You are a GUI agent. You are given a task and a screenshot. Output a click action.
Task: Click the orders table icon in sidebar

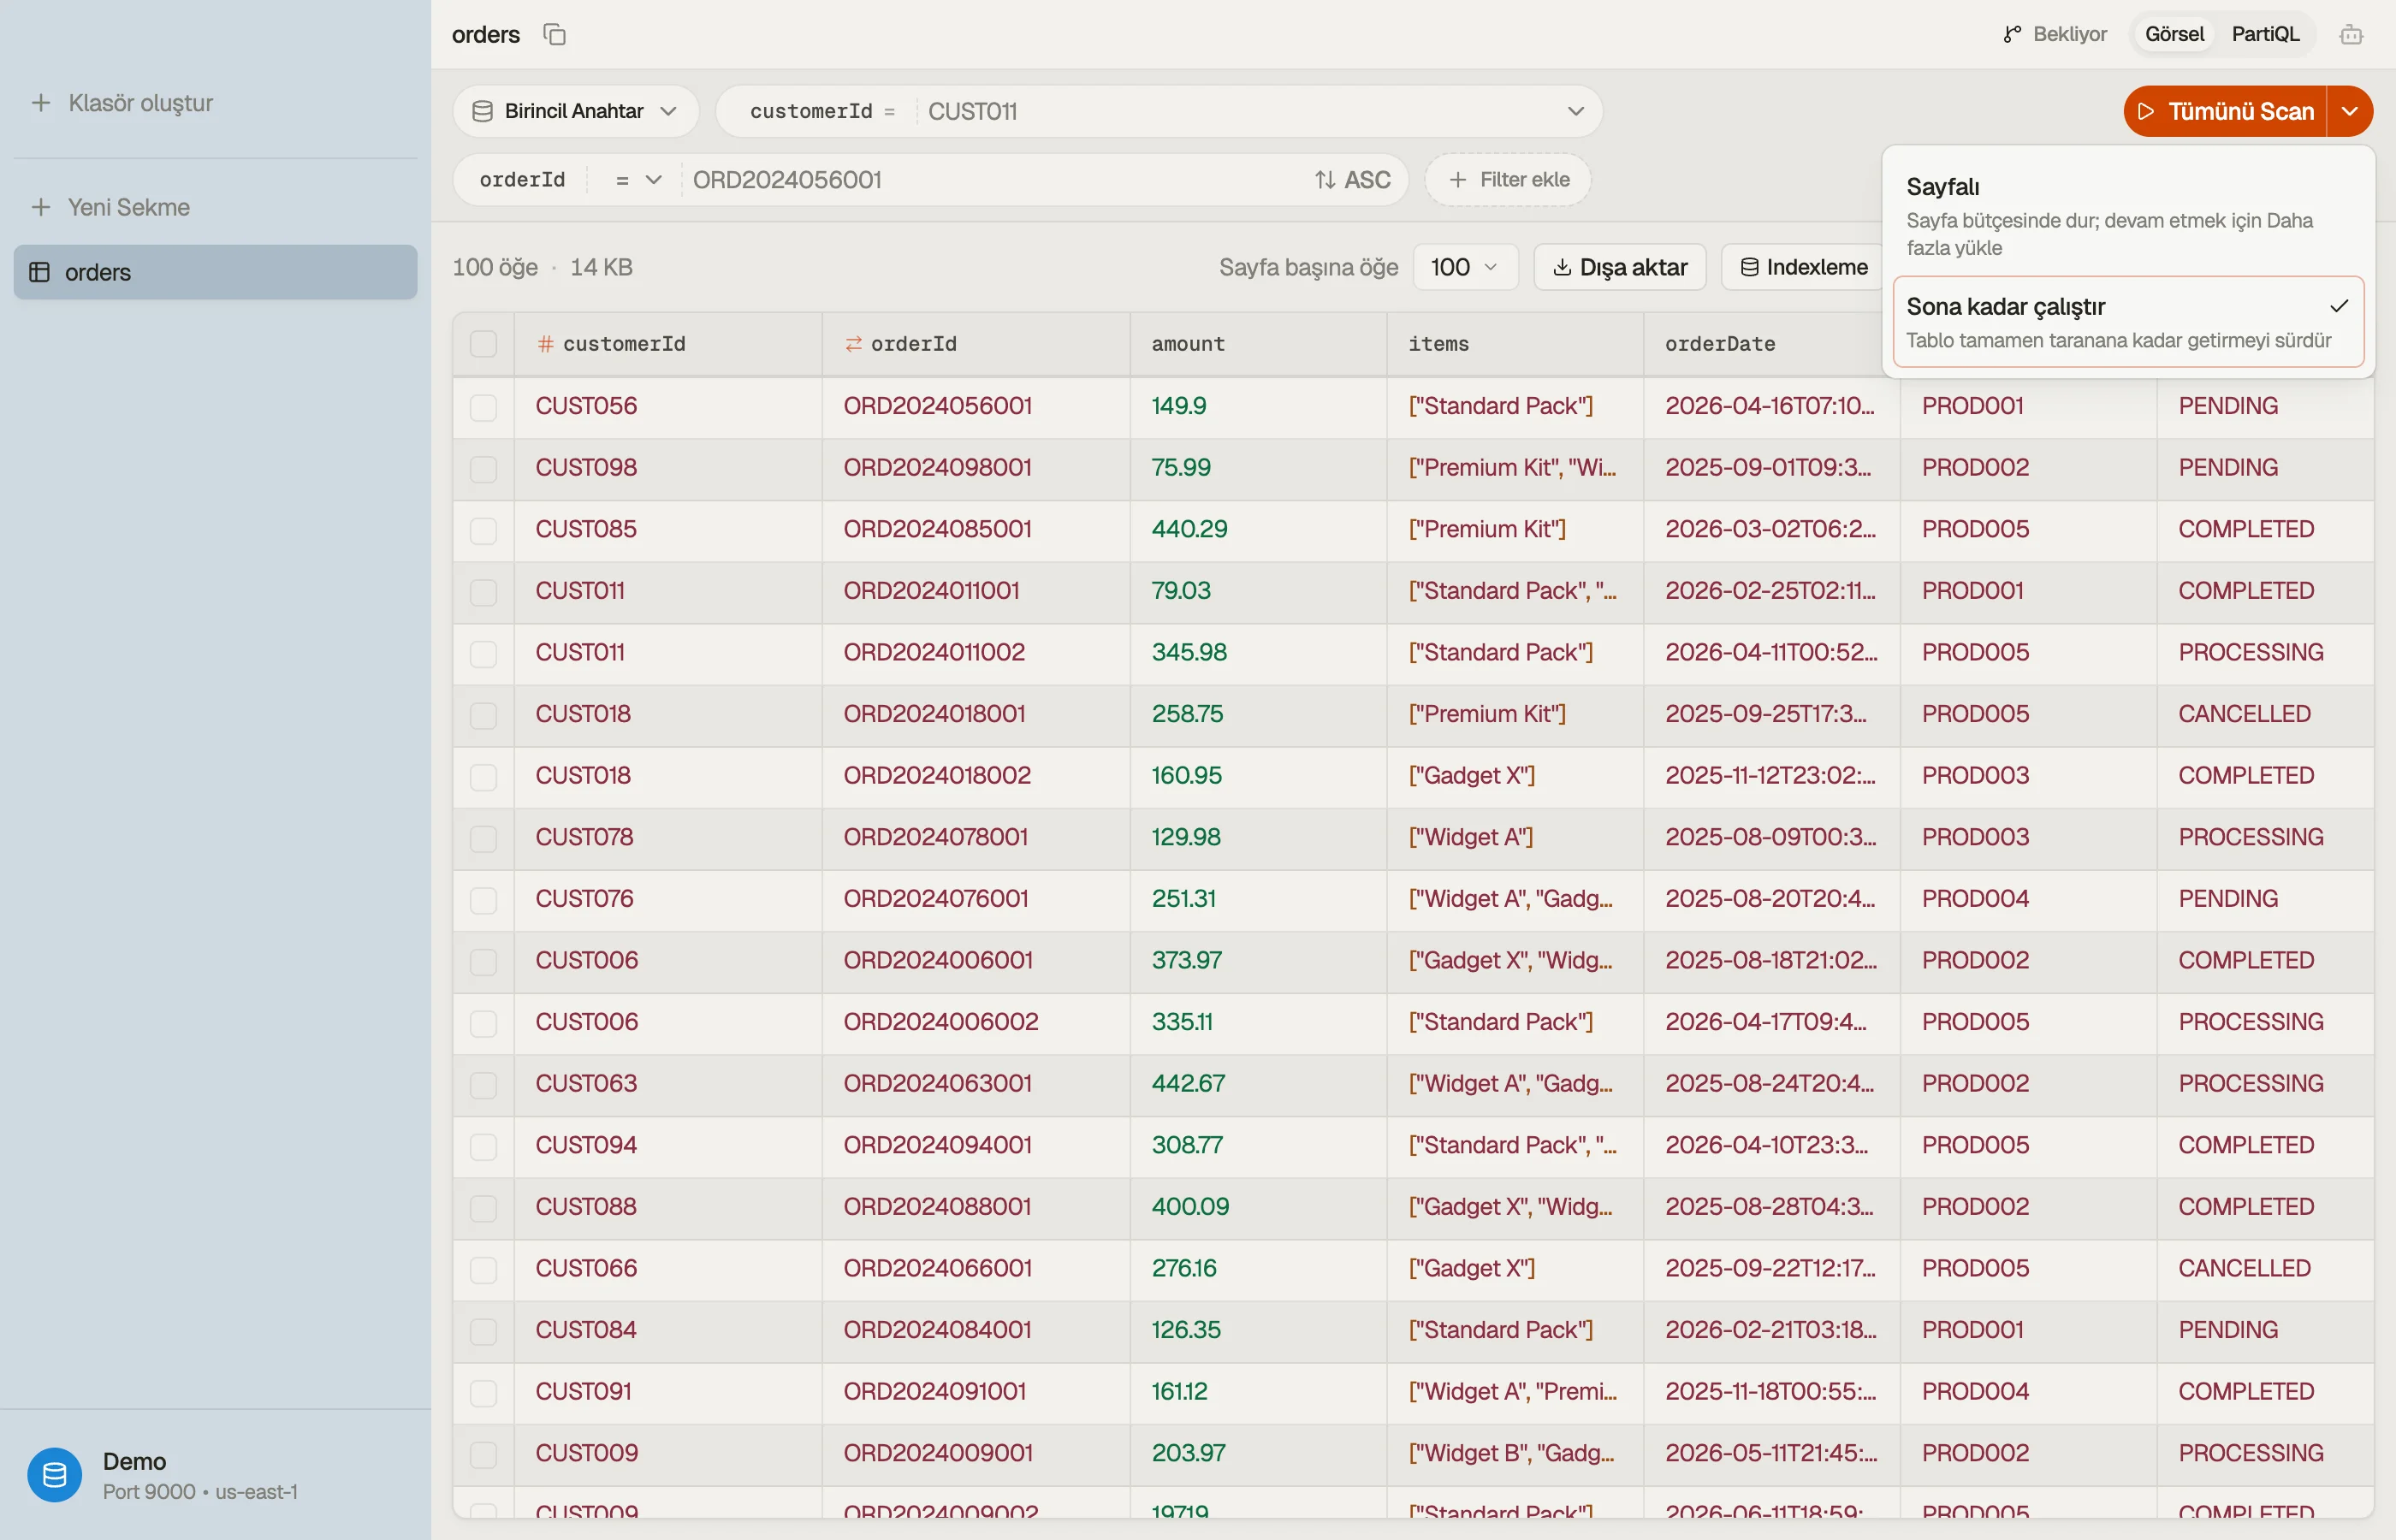pyautogui.click(x=40, y=272)
